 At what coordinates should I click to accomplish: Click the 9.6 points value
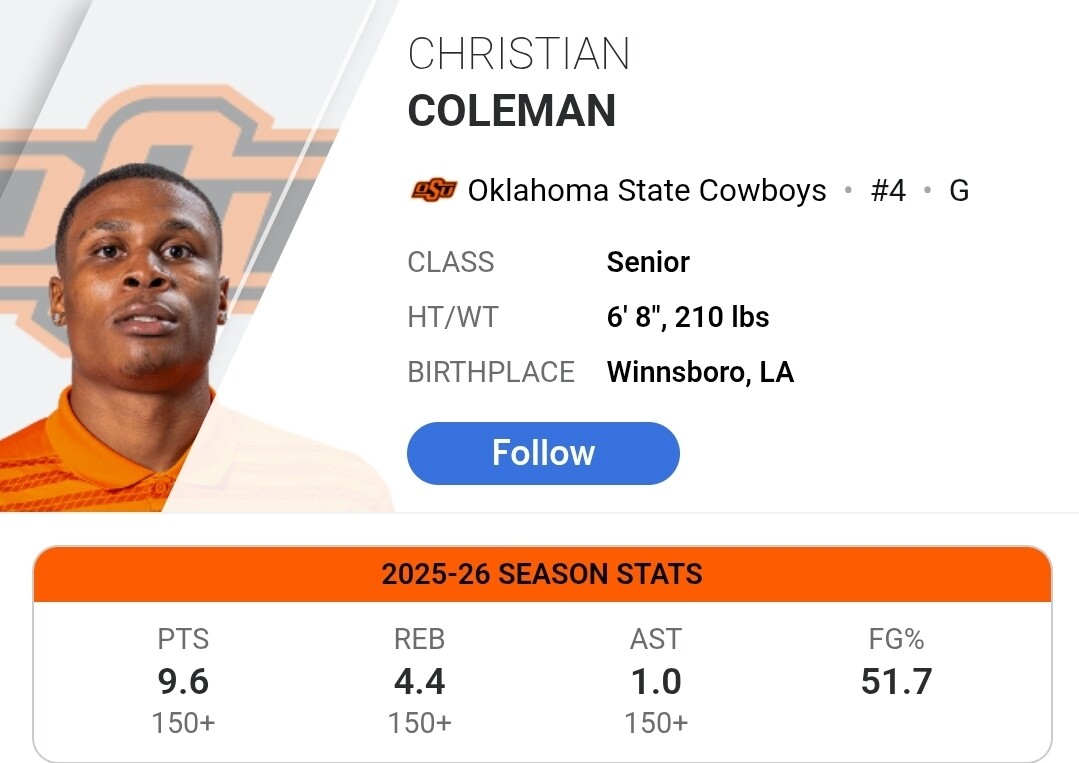coord(183,681)
